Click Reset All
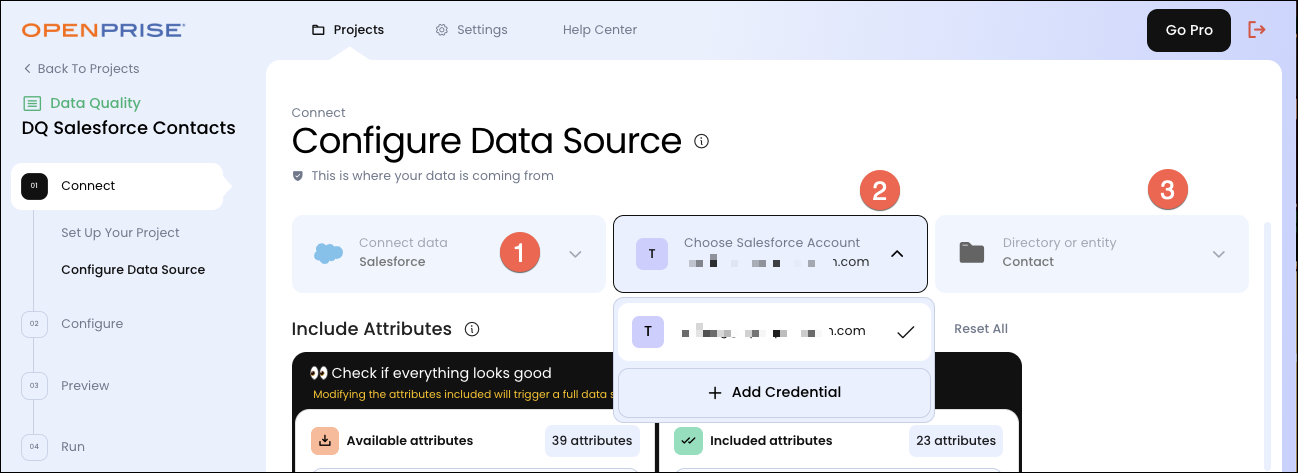The width and height of the screenshot is (1298, 473). [981, 329]
